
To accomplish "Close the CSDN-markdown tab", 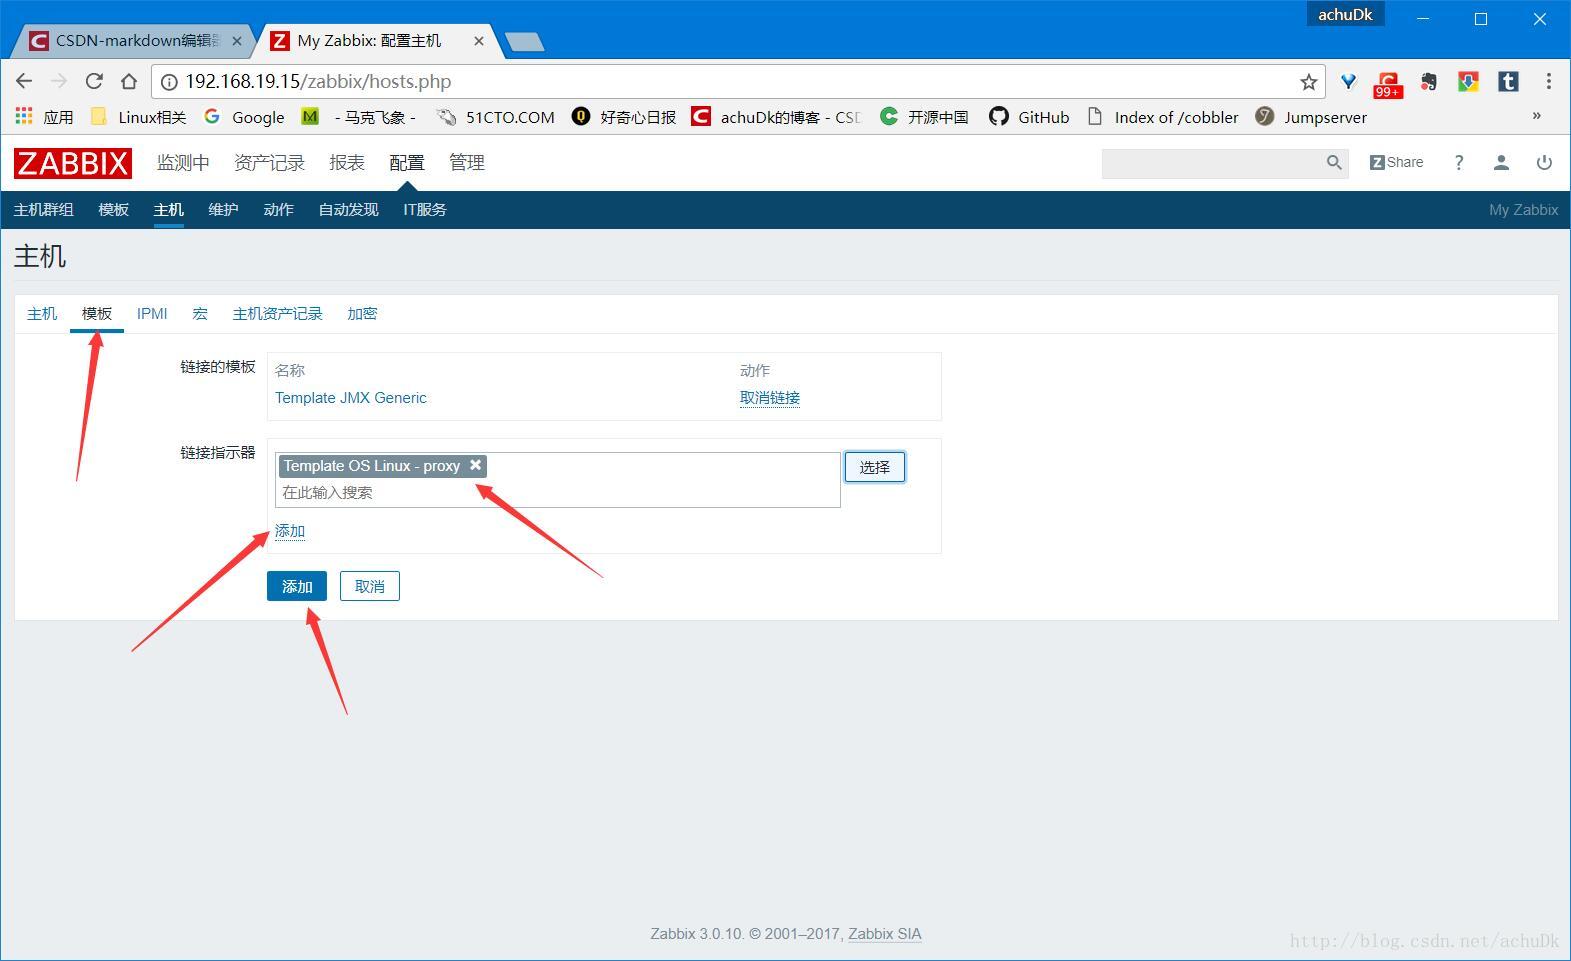I will [237, 41].
